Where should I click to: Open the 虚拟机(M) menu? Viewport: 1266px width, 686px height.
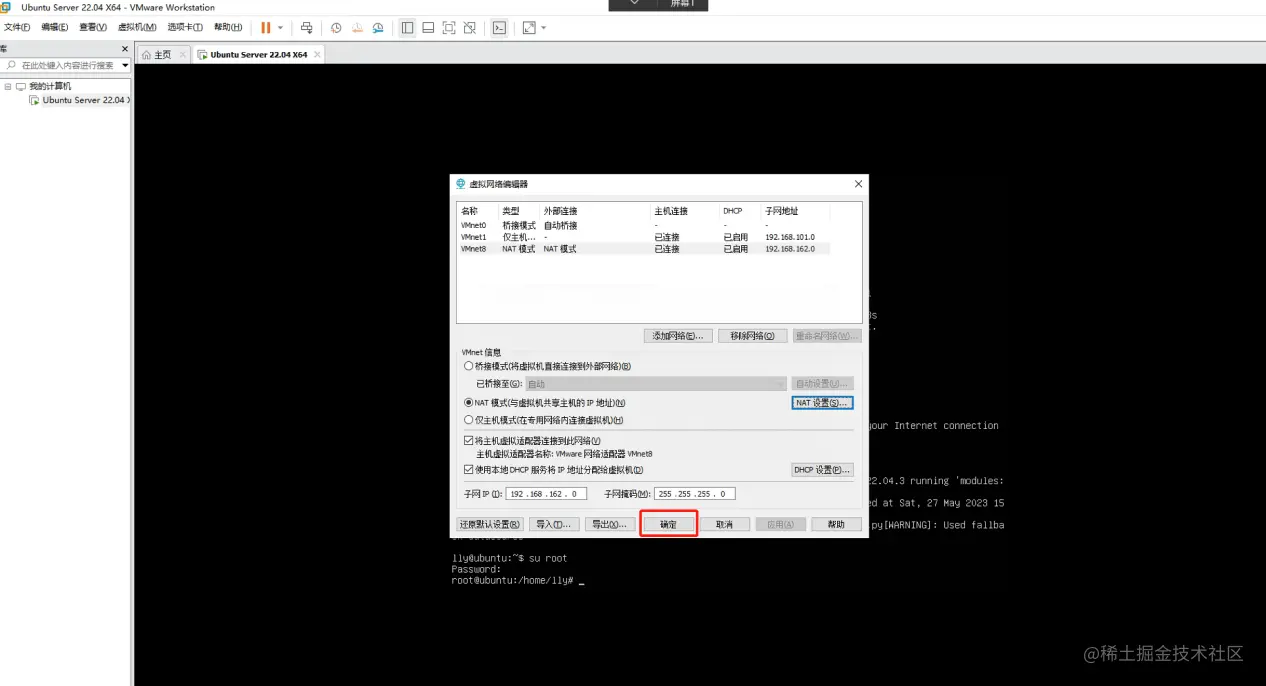click(137, 27)
